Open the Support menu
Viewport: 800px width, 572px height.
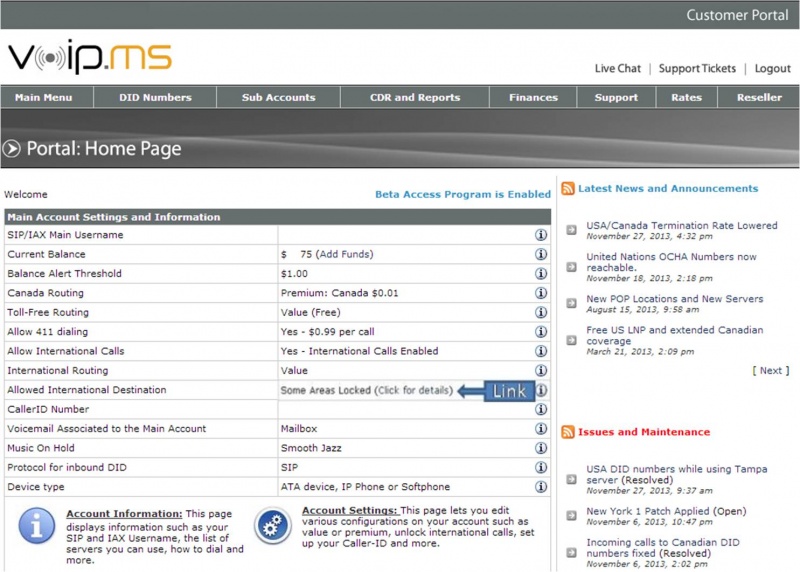tap(616, 97)
